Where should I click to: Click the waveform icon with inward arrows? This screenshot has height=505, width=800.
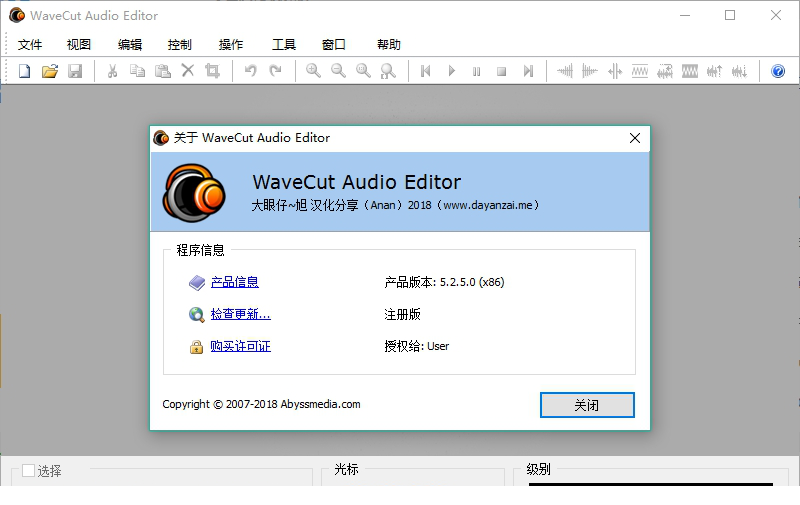[615, 71]
